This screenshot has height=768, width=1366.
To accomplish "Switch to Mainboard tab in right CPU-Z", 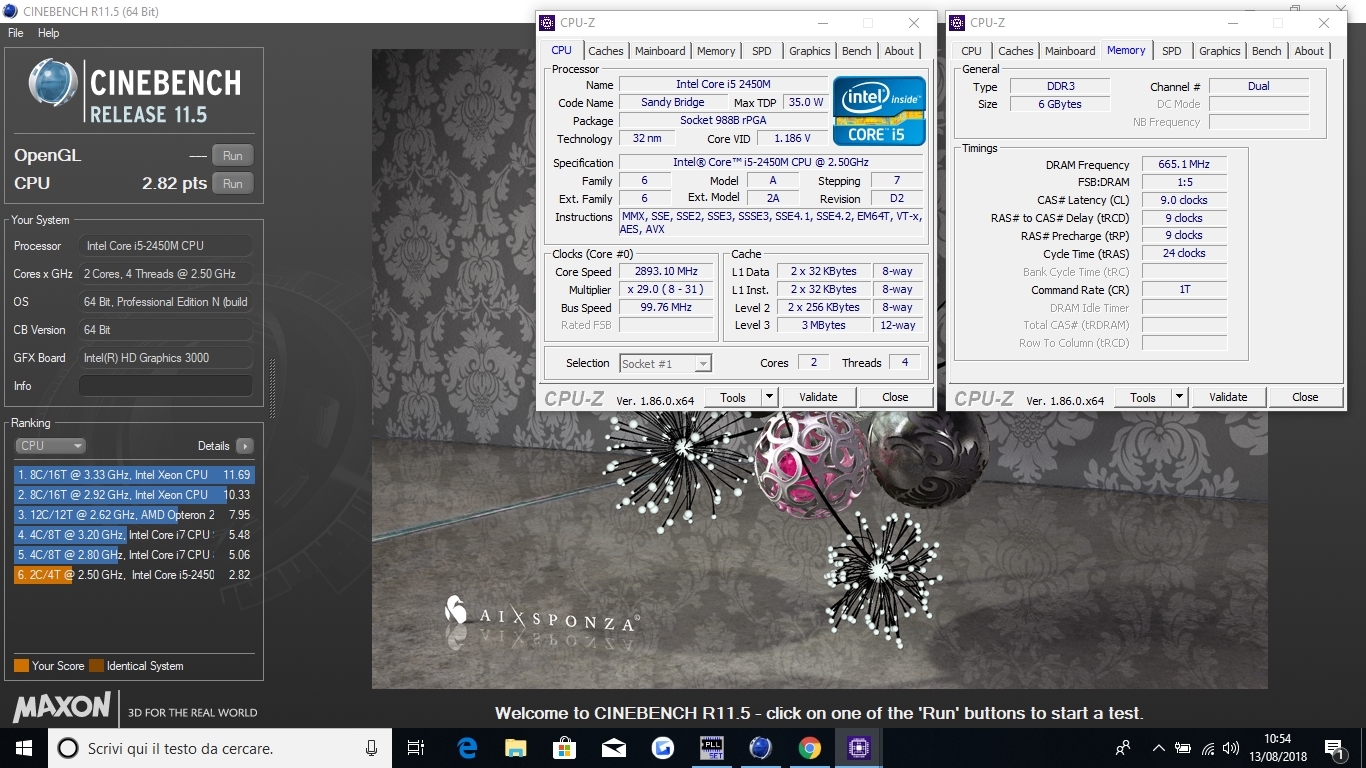I will (x=1070, y=51).
